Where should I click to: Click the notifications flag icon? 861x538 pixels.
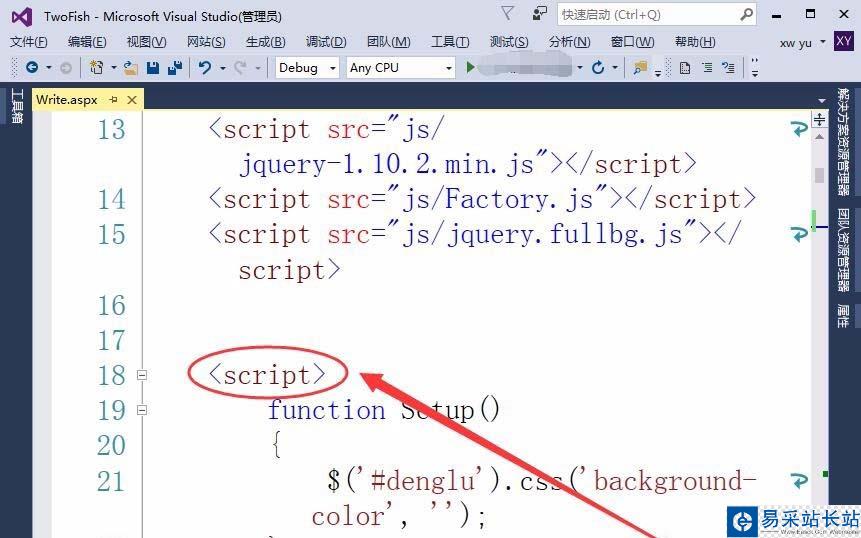coord(508,14)
